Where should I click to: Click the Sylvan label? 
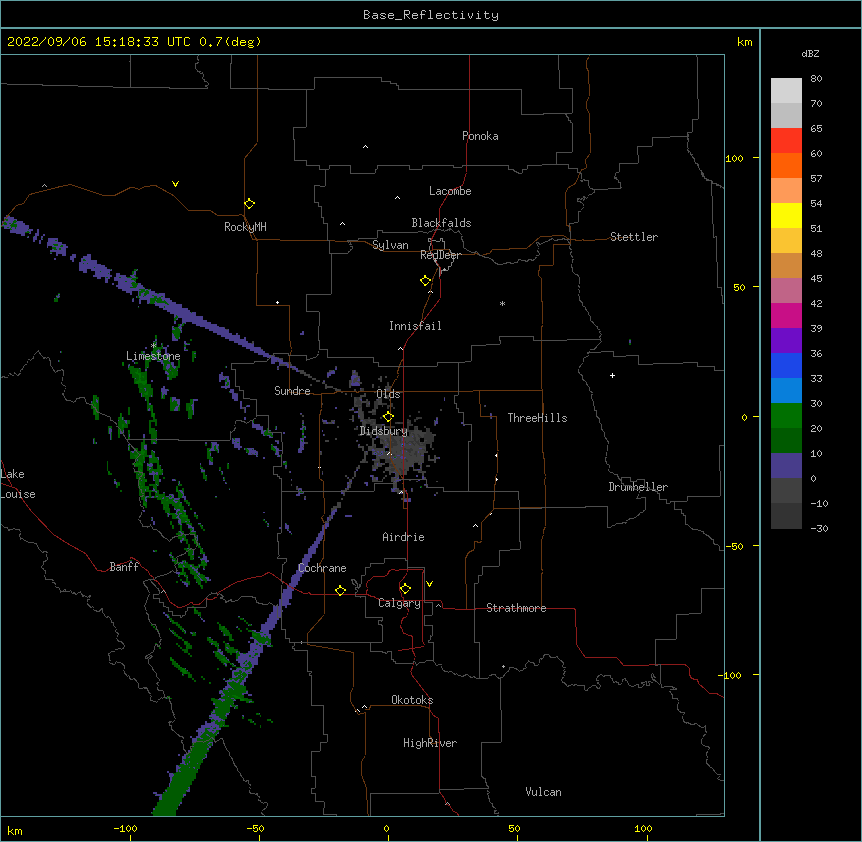[390, 245]
